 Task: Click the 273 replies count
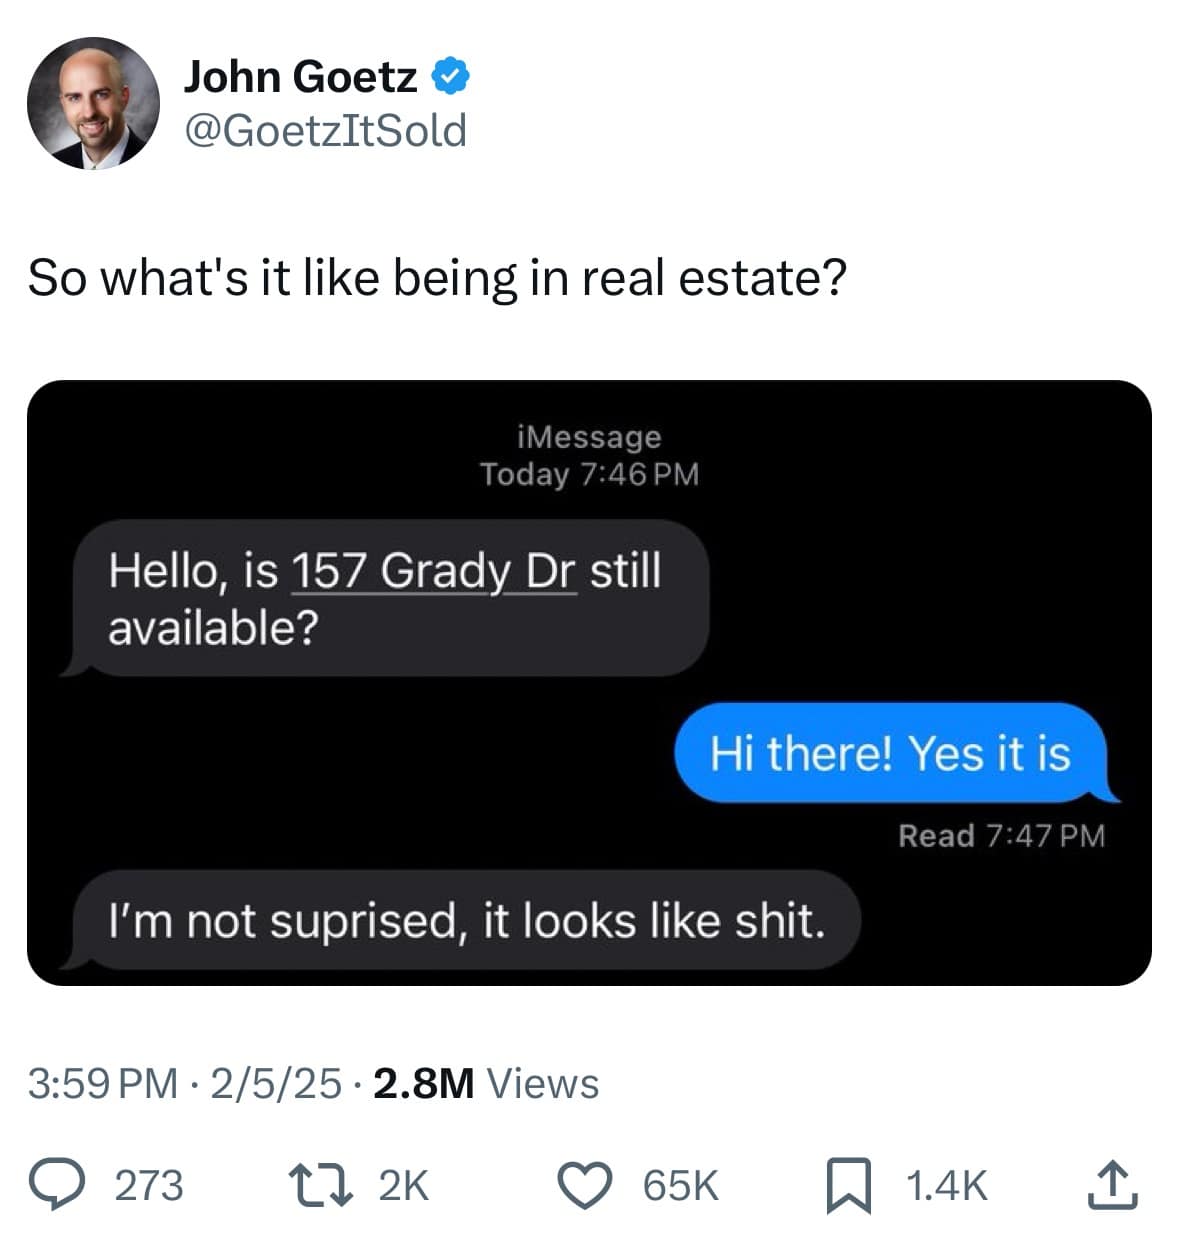(149, 1185)
